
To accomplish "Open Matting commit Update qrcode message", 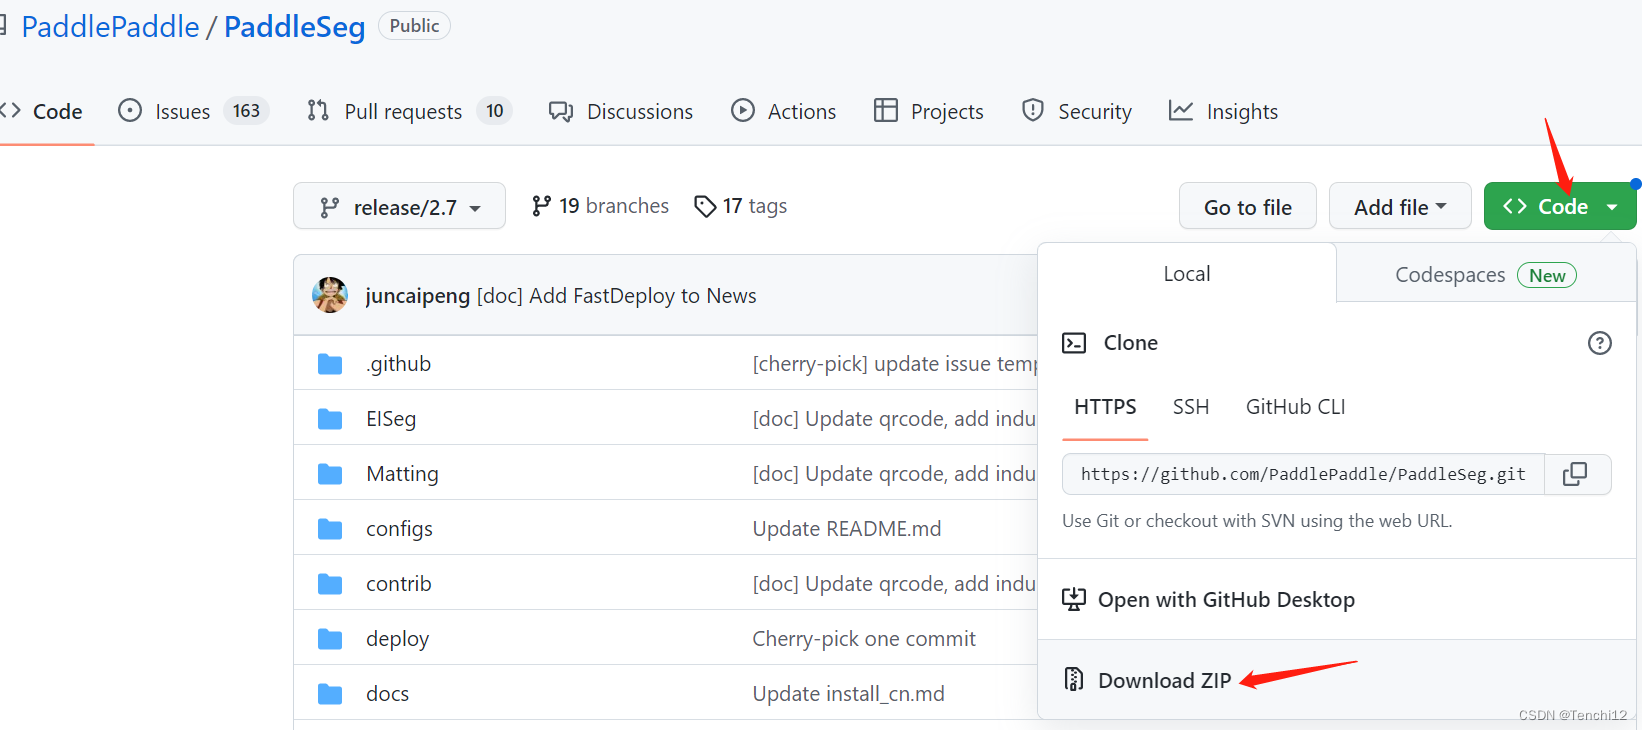I will pos(894,474).
